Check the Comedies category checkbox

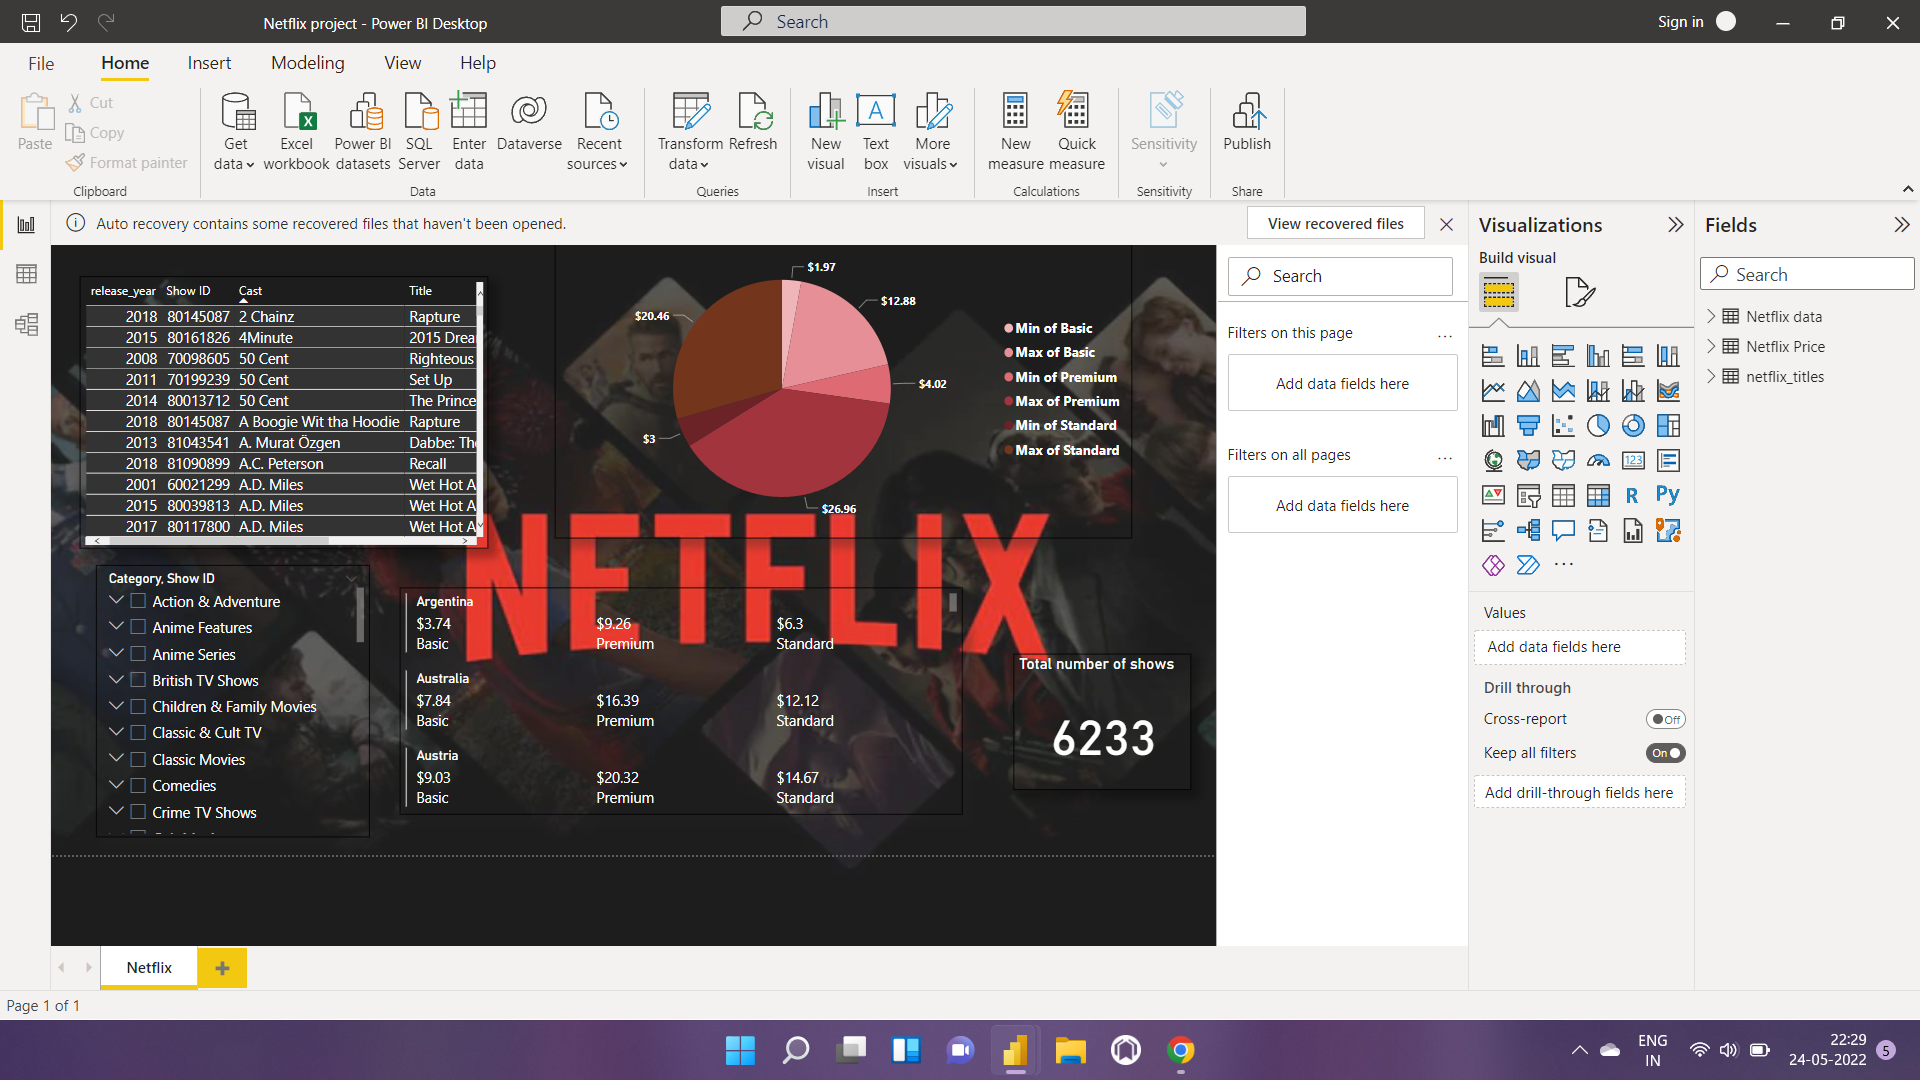(x=137, y=785)
